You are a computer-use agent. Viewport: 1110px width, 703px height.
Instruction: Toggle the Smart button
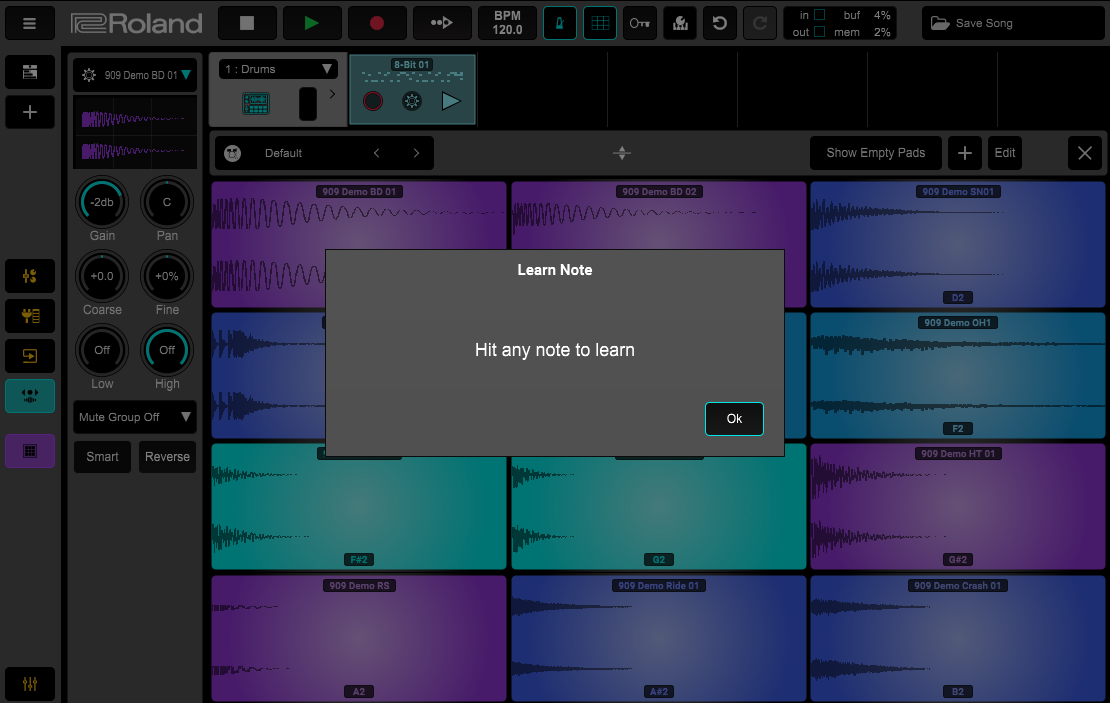[x=103, y=457]
